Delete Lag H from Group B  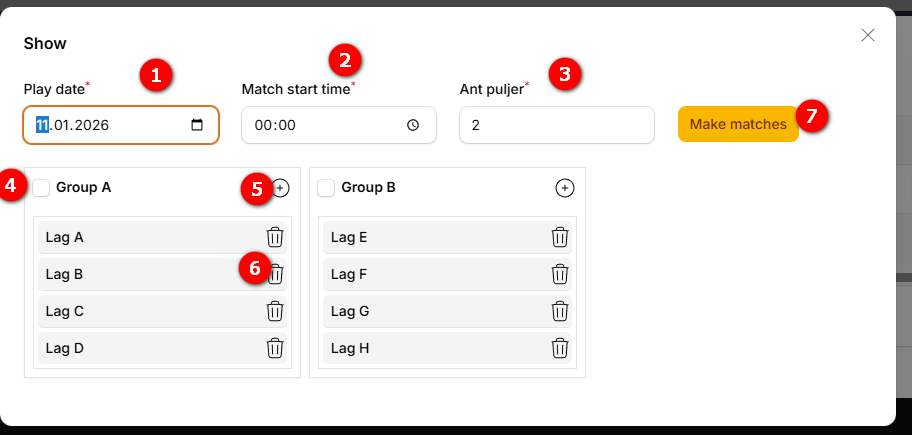pos(560,348)
